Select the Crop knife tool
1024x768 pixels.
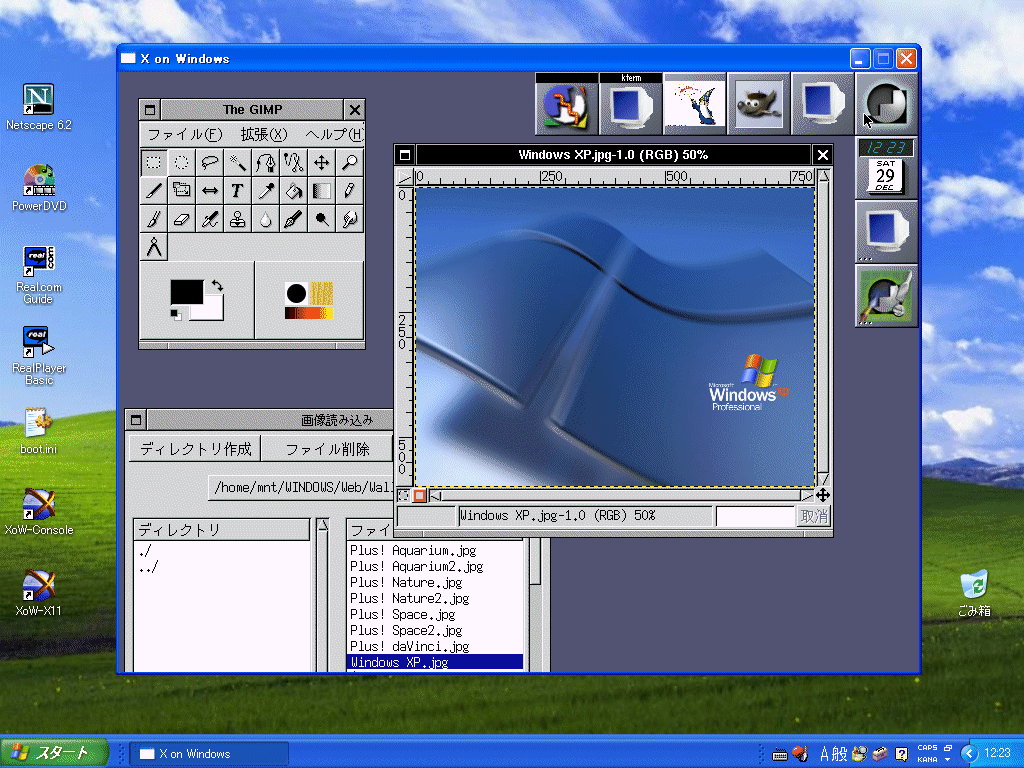(x=154, y=190)
